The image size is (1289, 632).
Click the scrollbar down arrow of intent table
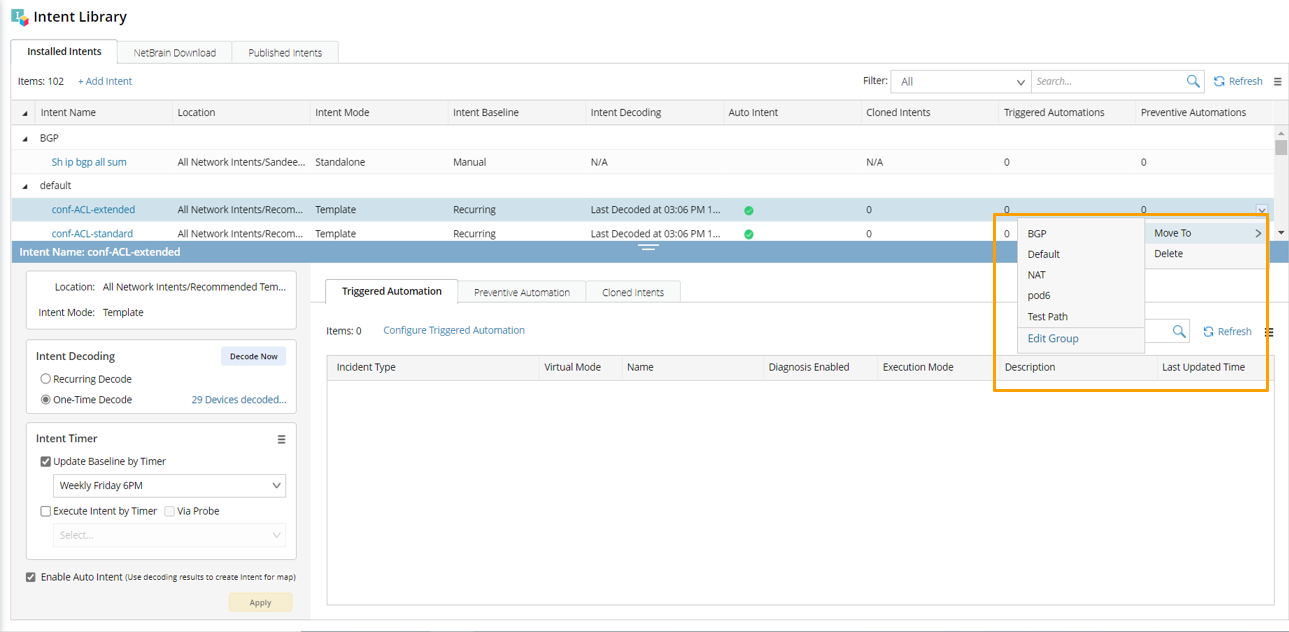1281,233
